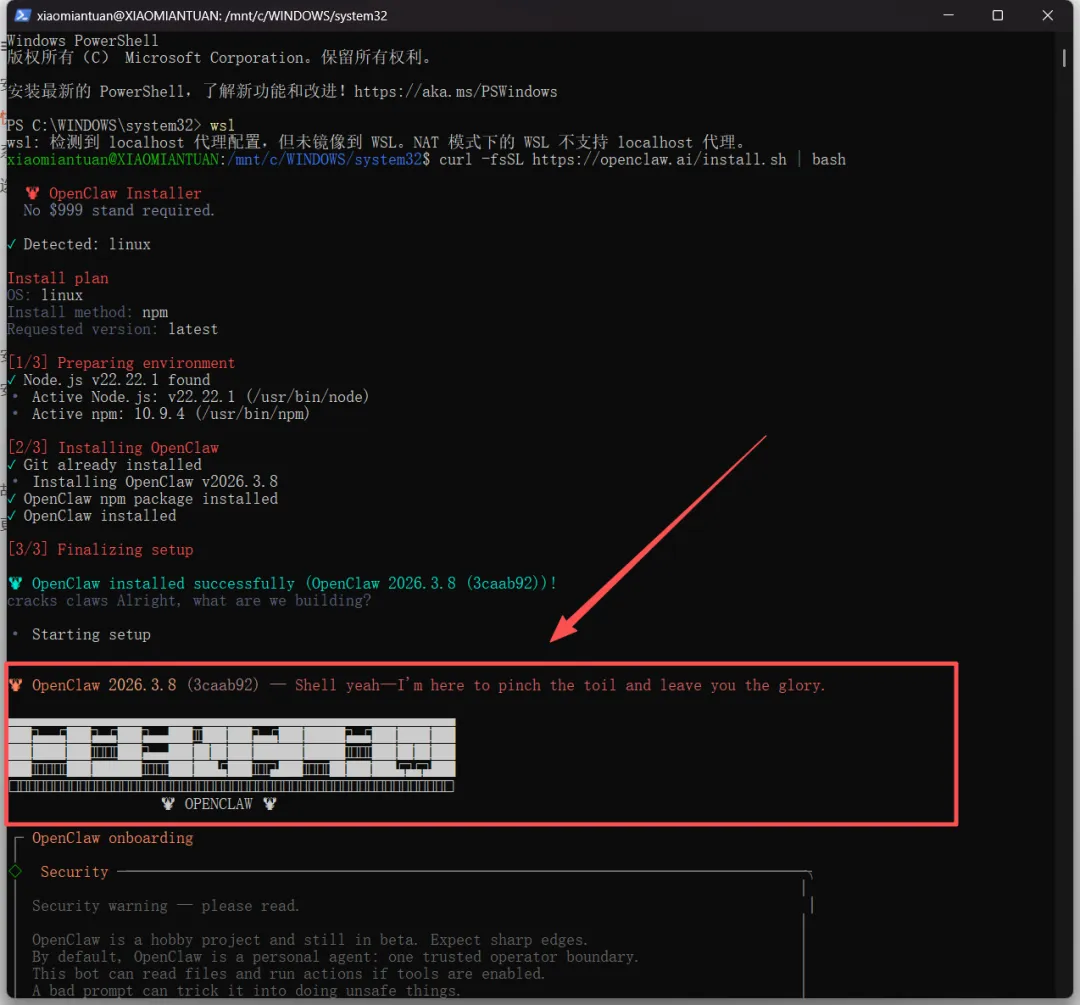Click 'Install method: npm' line
Viewport: 1080px width, 1005px height.
coord(87,312)
